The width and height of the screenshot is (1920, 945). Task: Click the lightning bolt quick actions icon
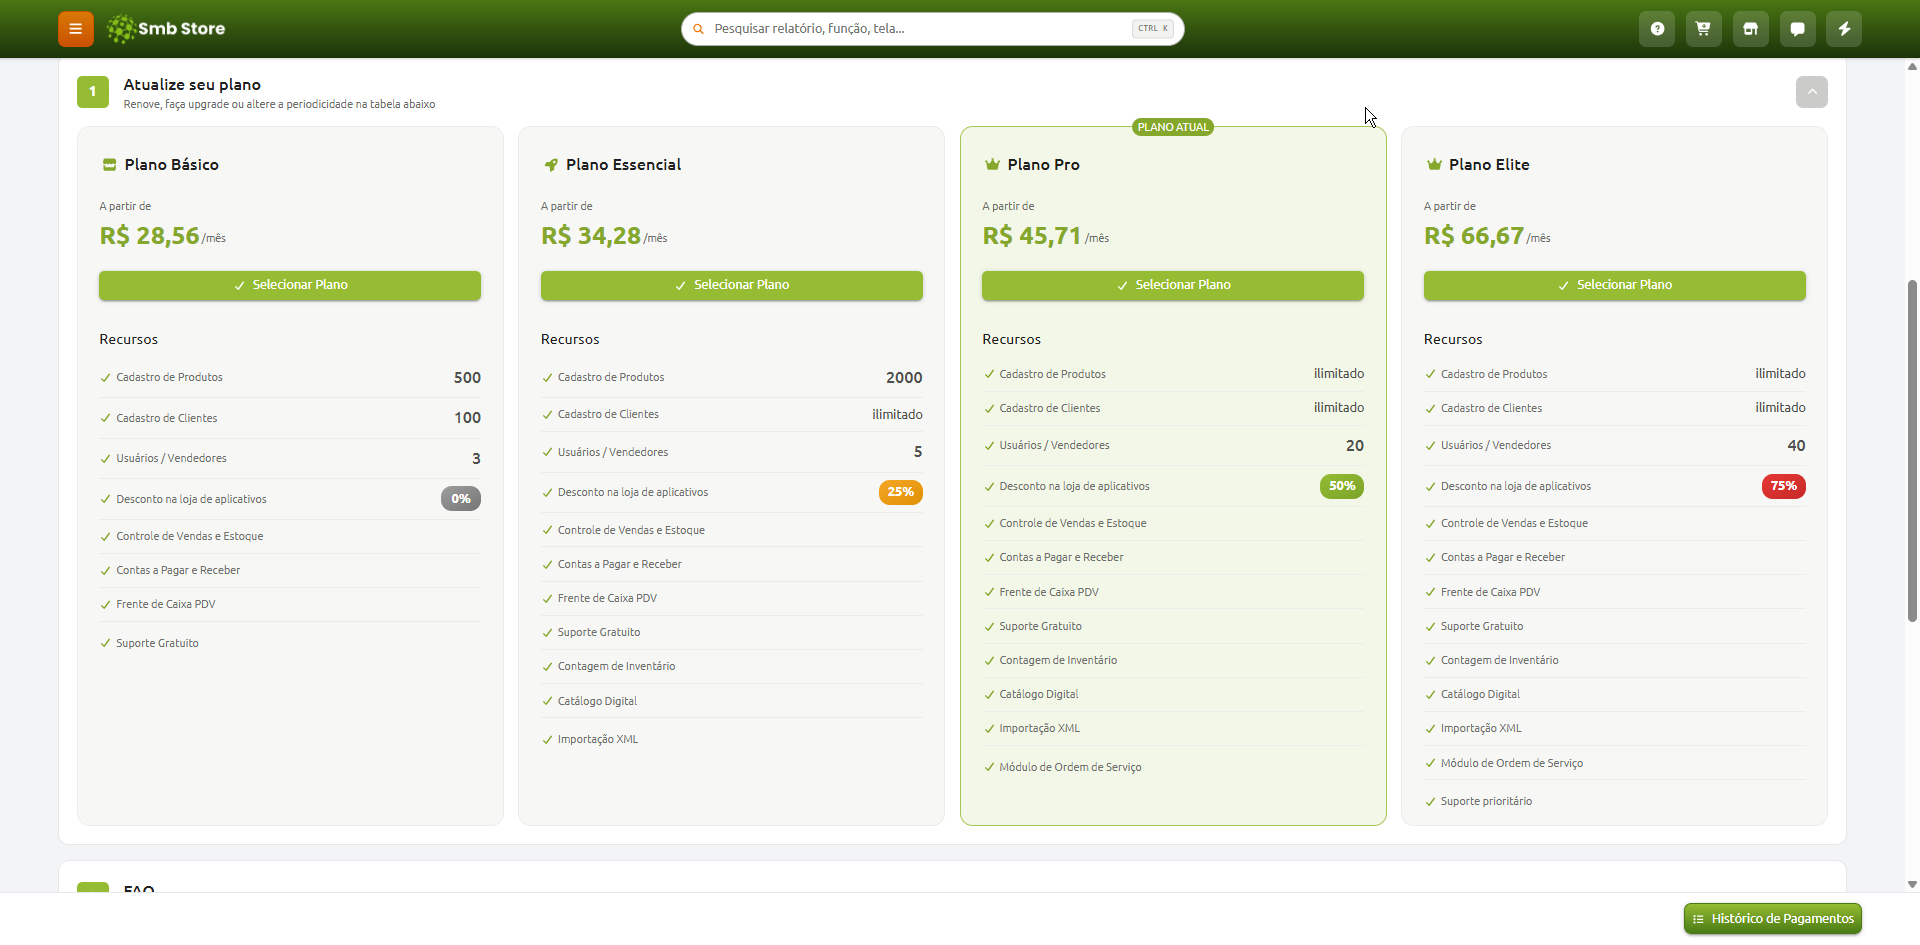tap(1844, 29)
